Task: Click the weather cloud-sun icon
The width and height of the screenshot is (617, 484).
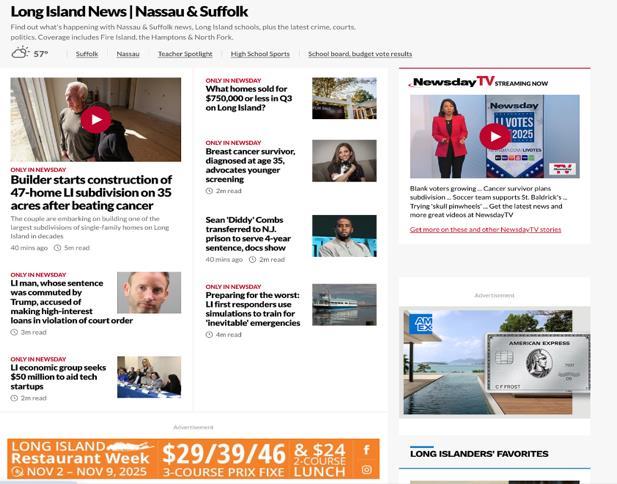Action: [20, 53]
